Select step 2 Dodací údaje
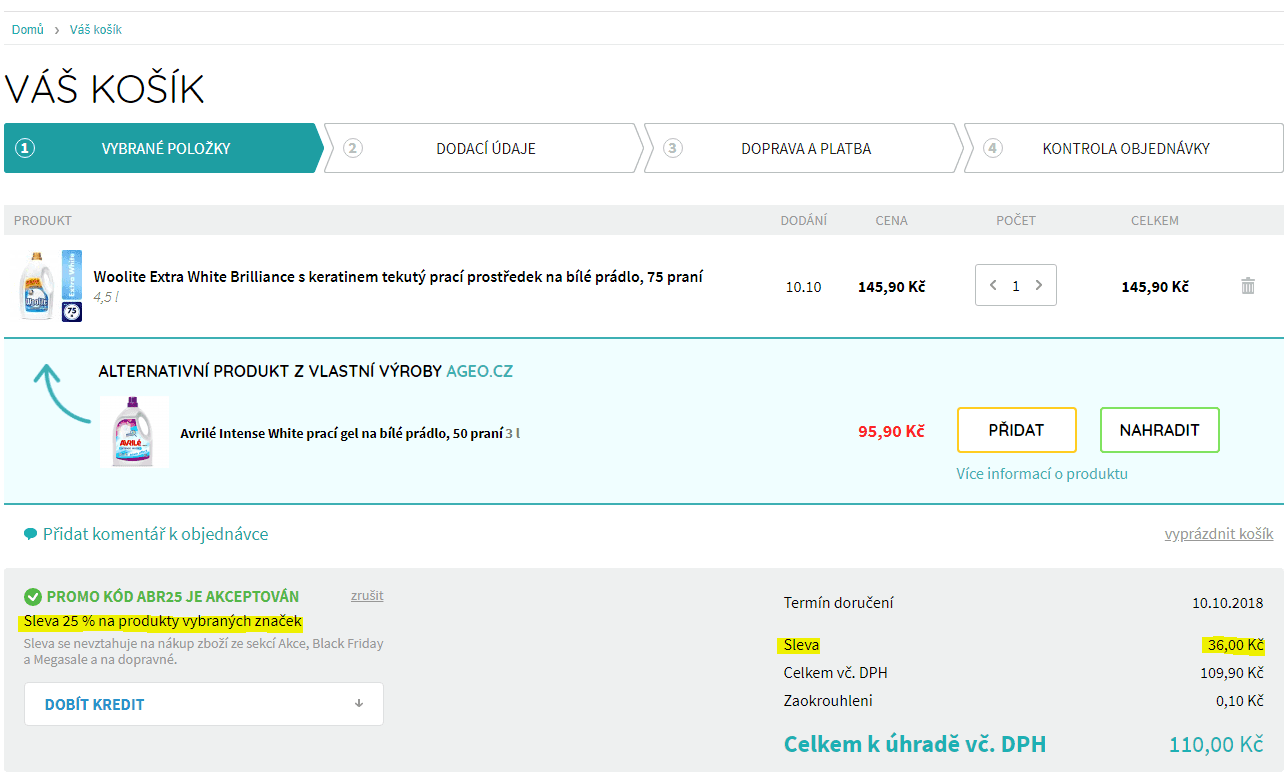Screen dimensions: 1284x778 [x=484, y=148]
